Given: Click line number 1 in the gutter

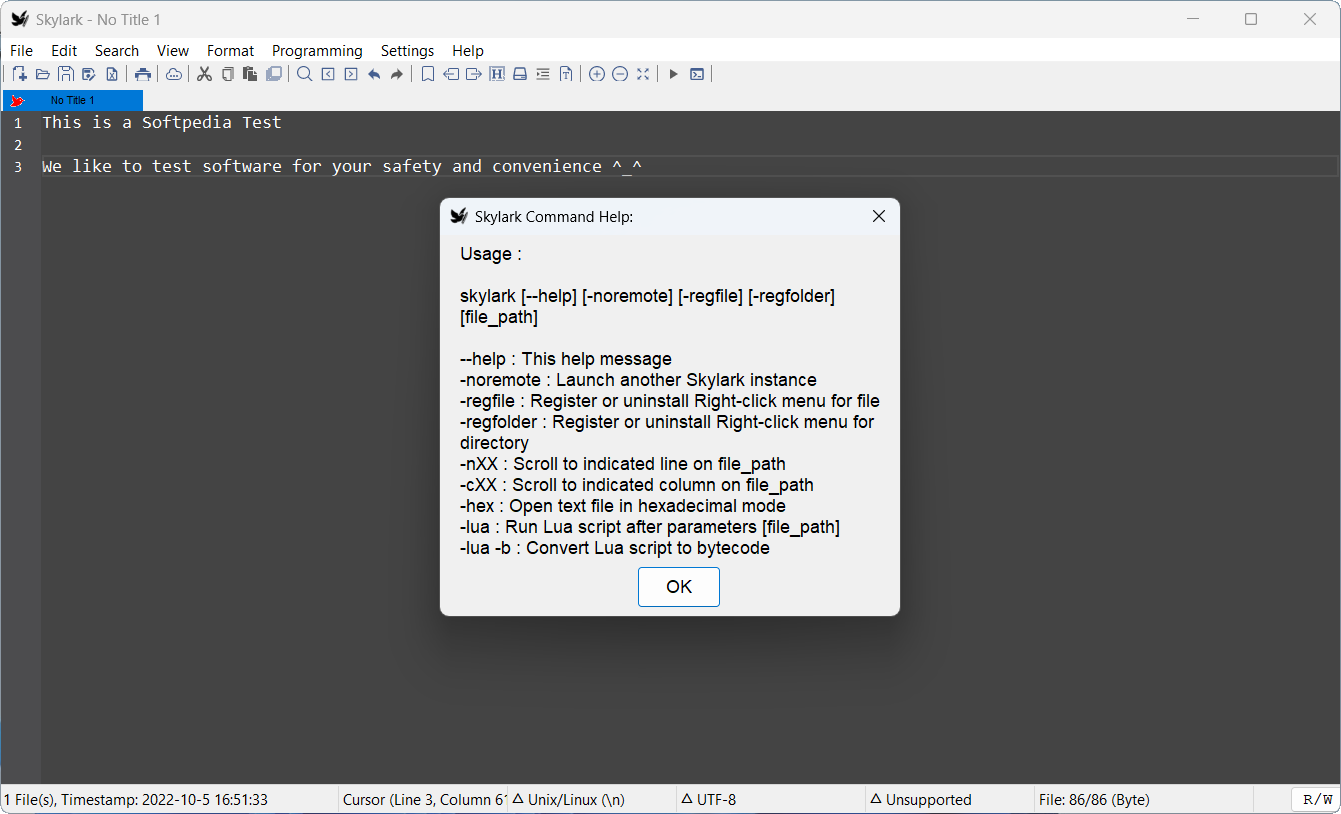Looking at the screenshot, I should click(18, 123).
